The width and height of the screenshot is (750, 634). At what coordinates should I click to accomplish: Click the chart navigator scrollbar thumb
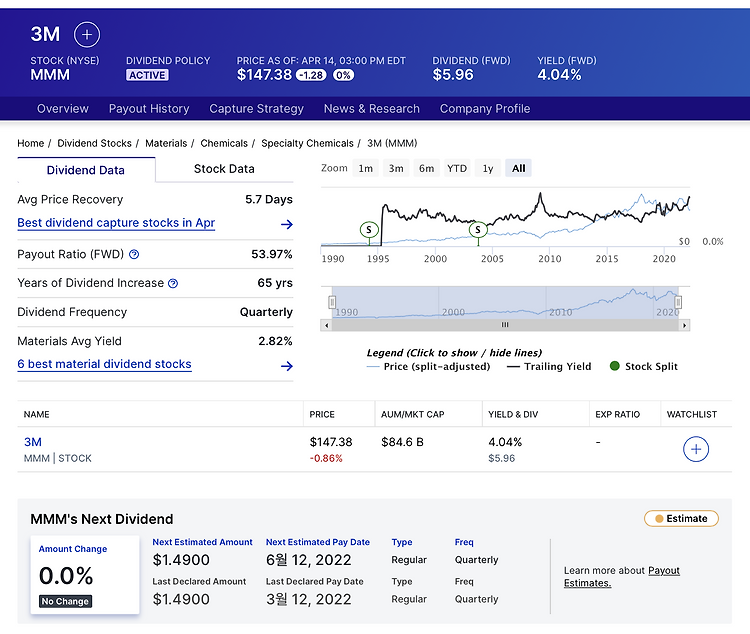(x=505, y=325)
